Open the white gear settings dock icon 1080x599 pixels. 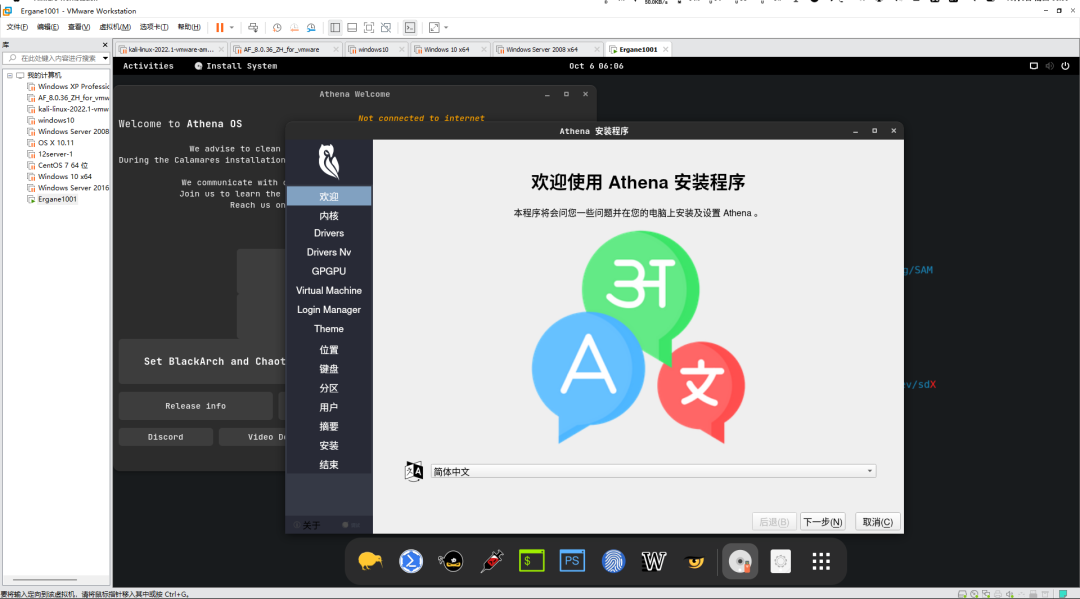coord(780,562)
